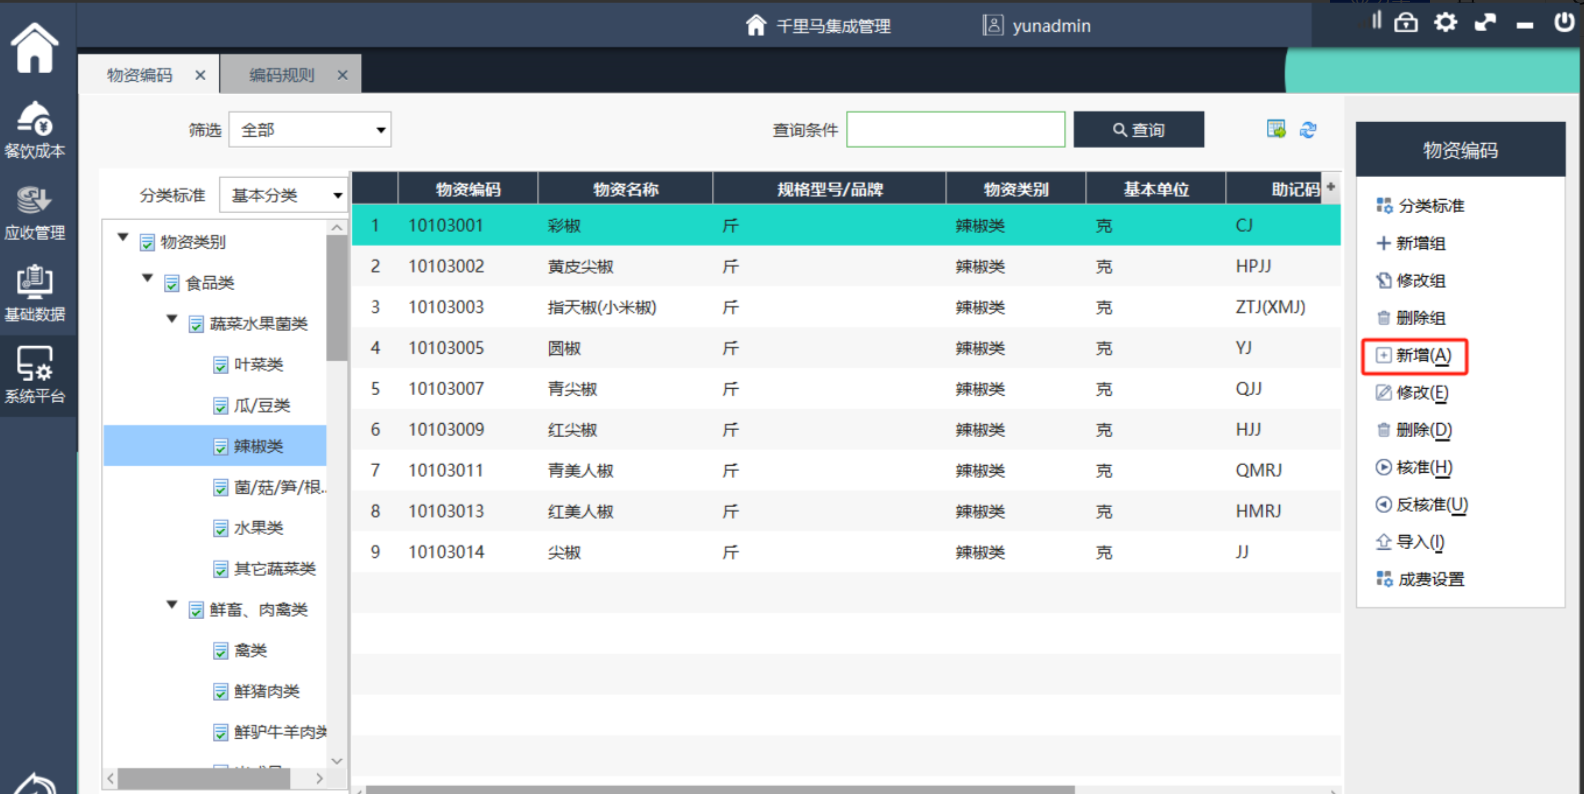
Task: Open the 分类标准 dropdown showing 基本分类
Action: (284, 195)
